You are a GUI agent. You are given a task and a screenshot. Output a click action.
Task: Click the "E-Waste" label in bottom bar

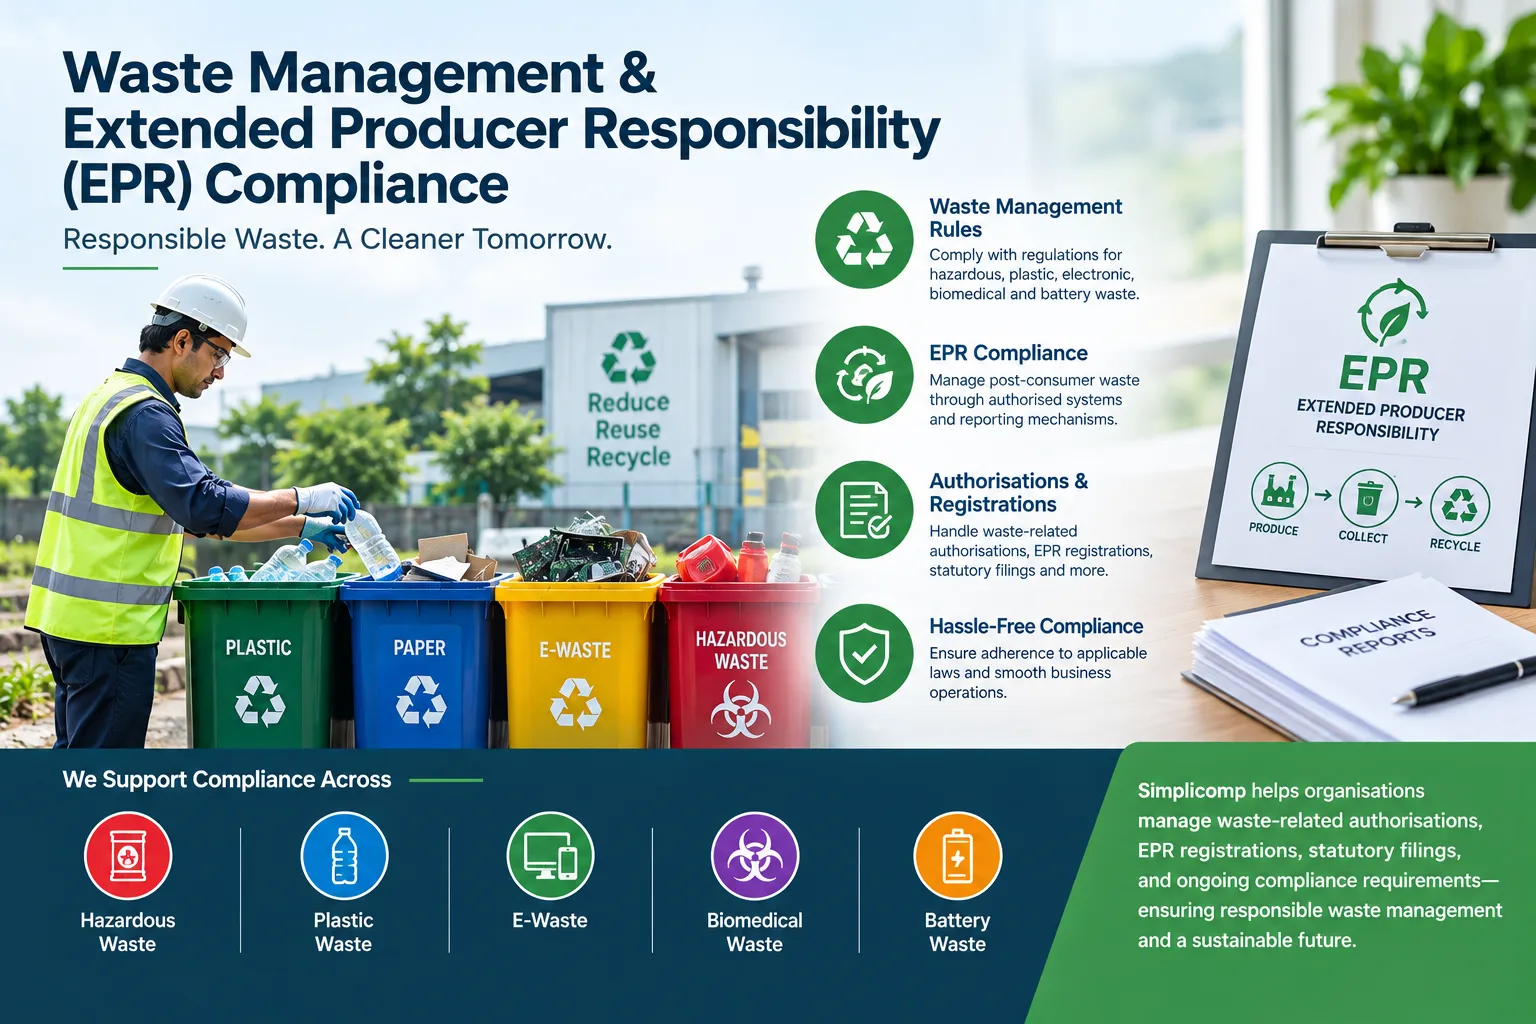coord(550,921)
